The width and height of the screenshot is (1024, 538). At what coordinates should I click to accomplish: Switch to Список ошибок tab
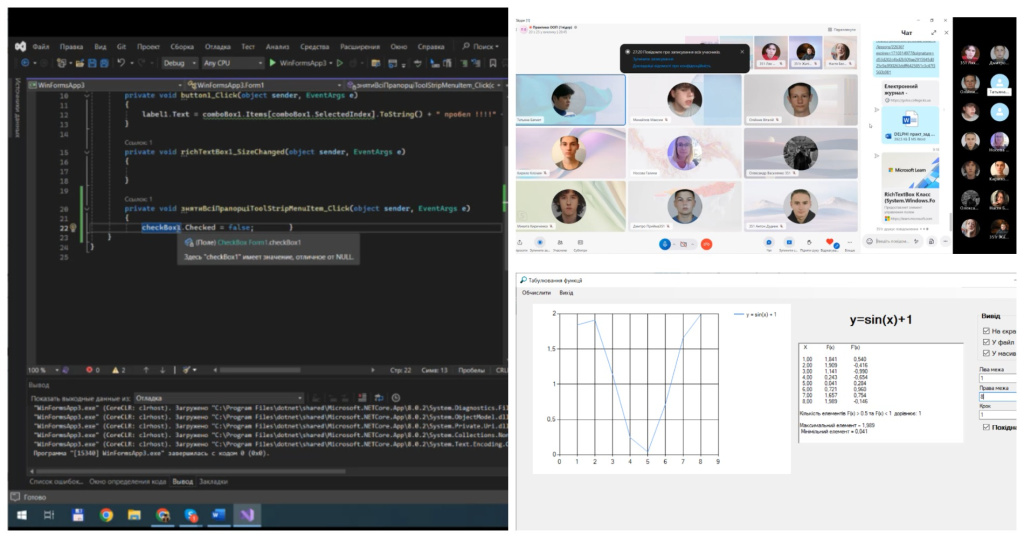tap(56, 481)
